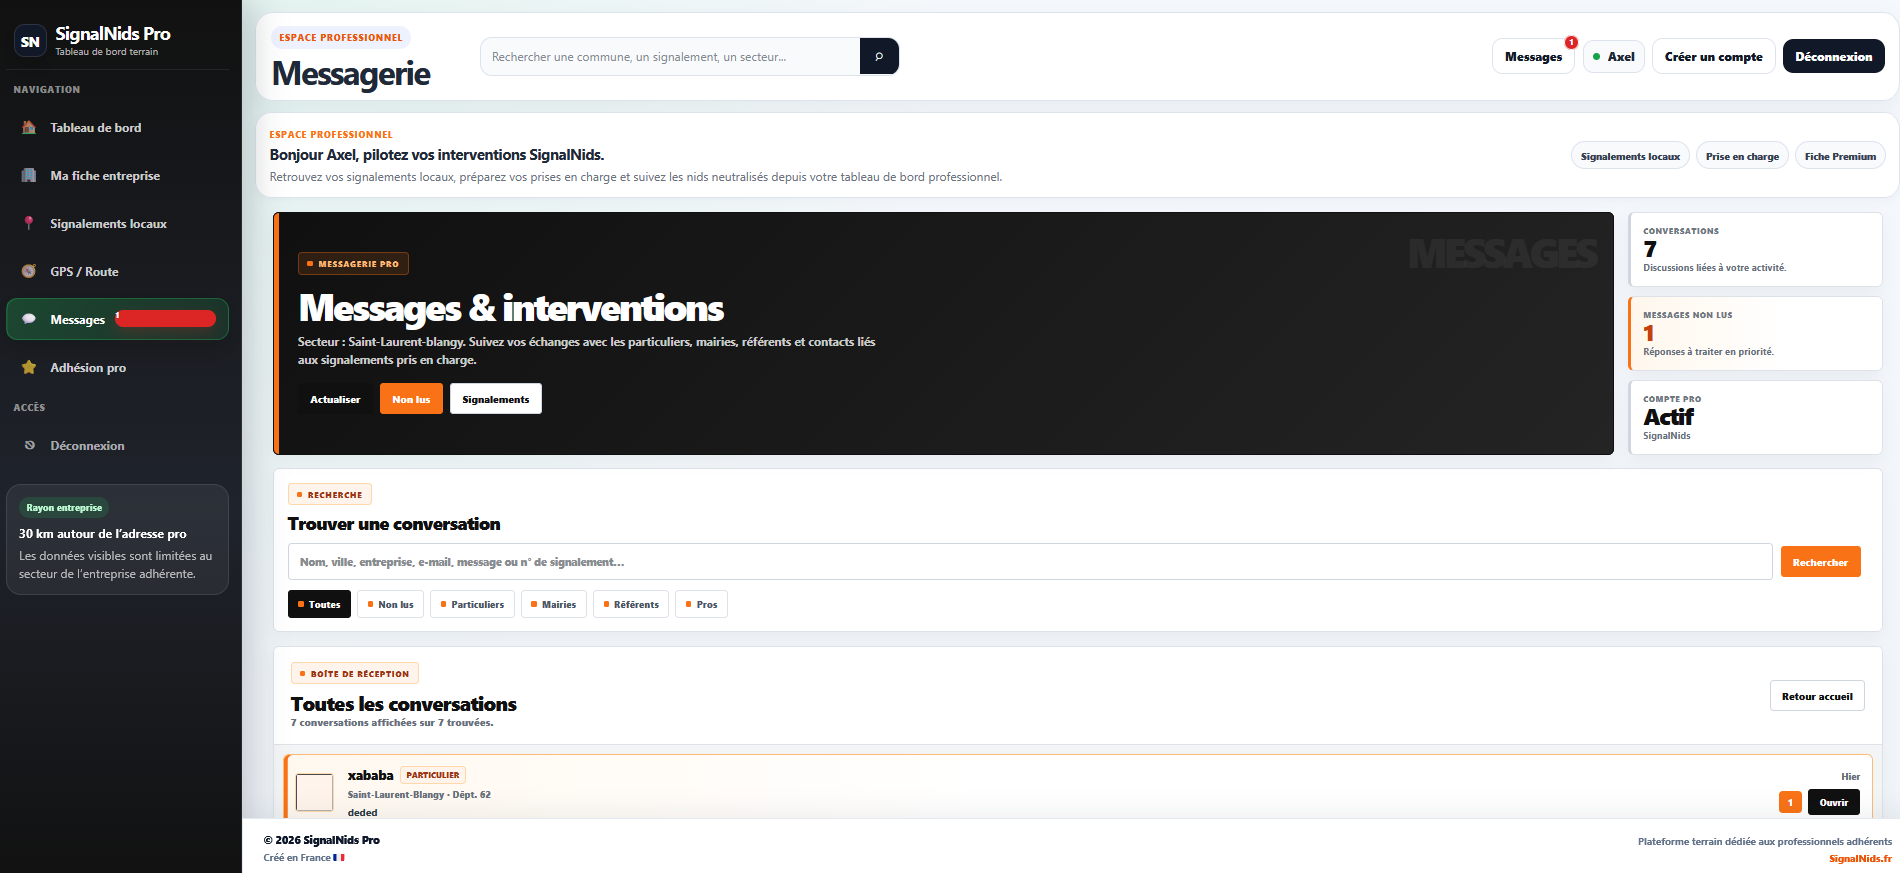Click the red unread badge on header Messages

coord(1571,42)
